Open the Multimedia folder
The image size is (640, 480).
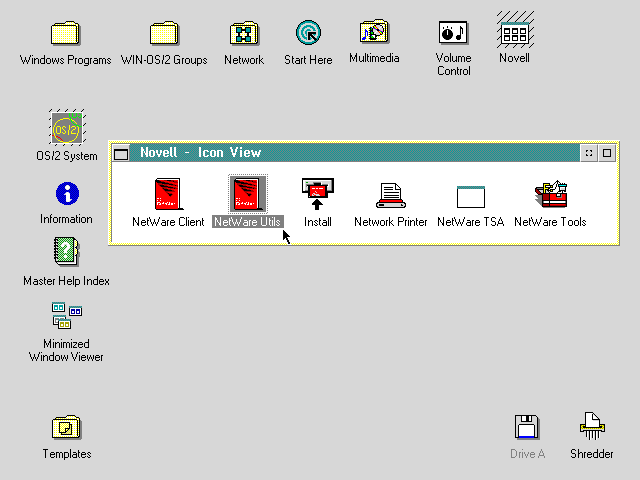(374, 33)
